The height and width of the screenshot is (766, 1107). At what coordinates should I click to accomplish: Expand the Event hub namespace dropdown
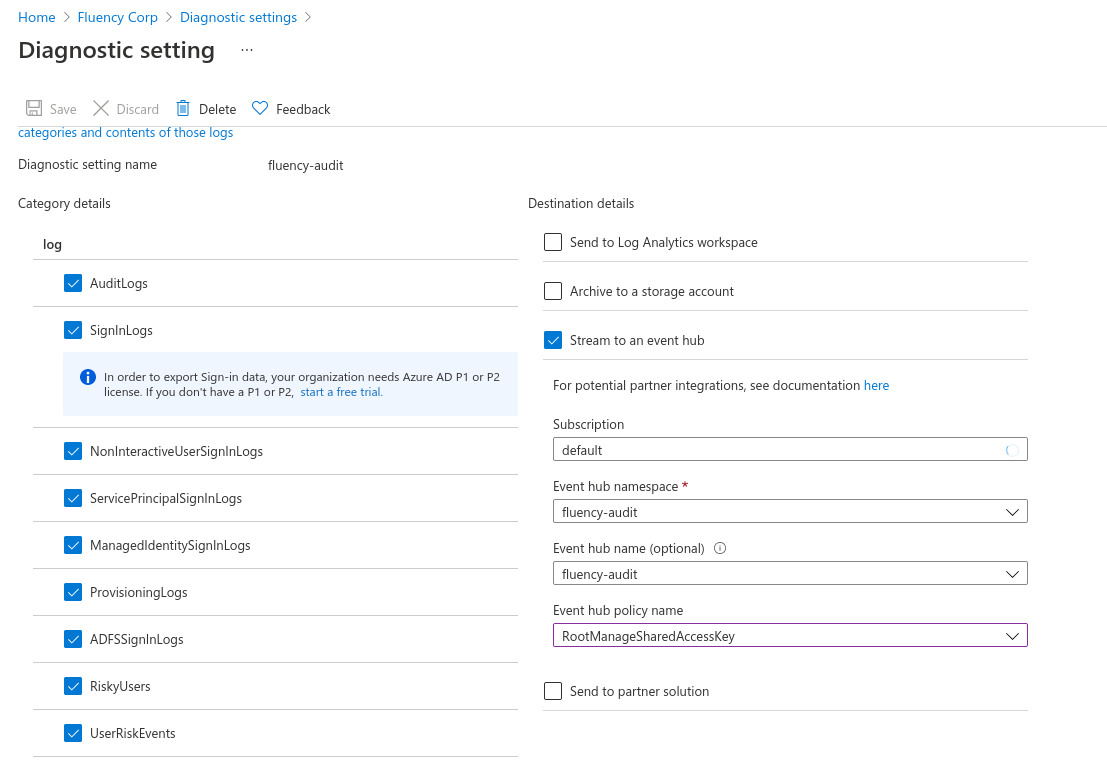coord(790,512)
